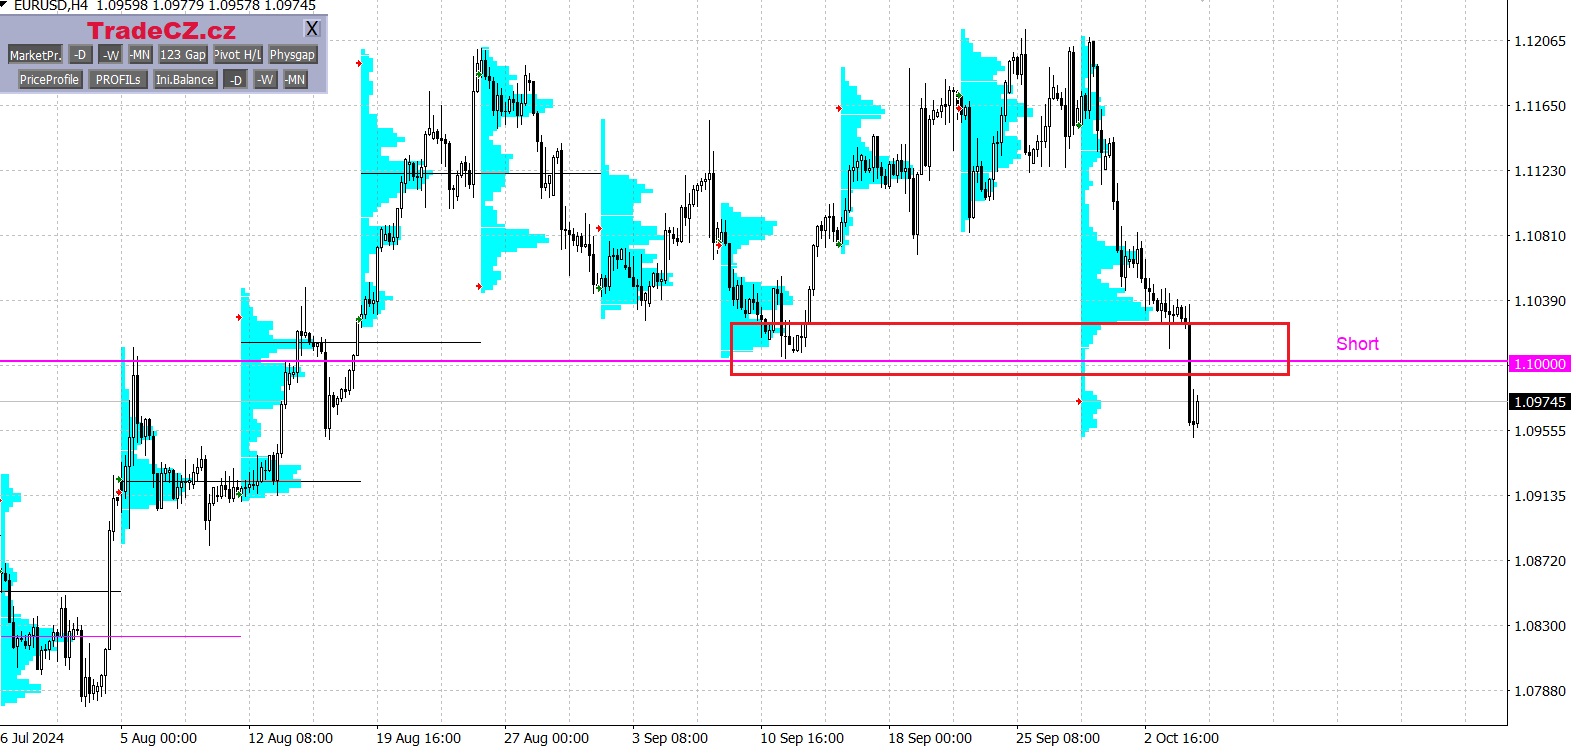Image resolution: width=1576 pixels, height=756 pixels.
Task: Switch to PROFILs in the panel
Action: point(118,80)
